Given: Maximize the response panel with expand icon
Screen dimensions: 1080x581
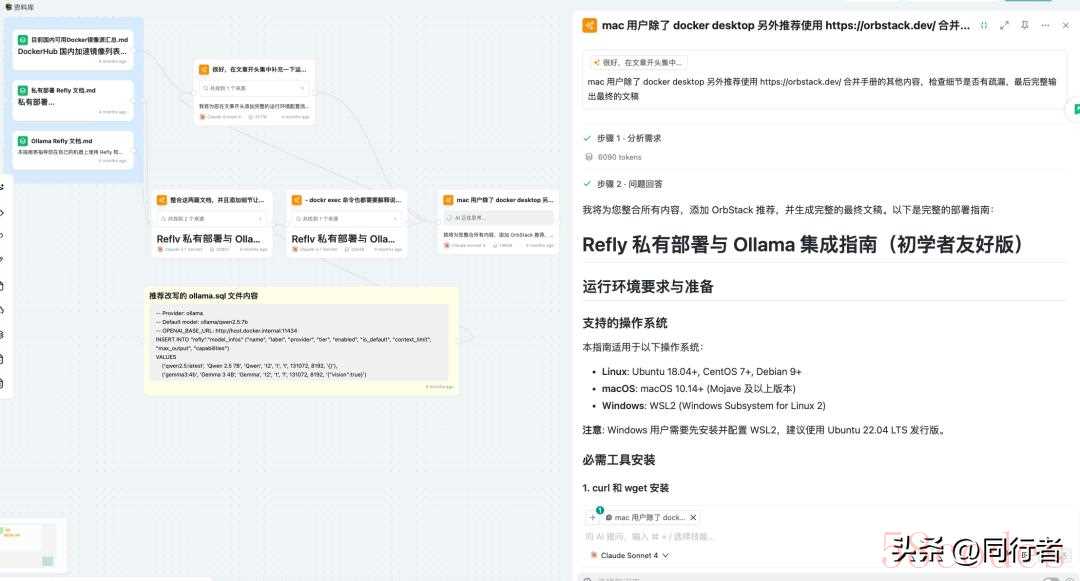Looking at the screenshot, I should [1004, 25].
